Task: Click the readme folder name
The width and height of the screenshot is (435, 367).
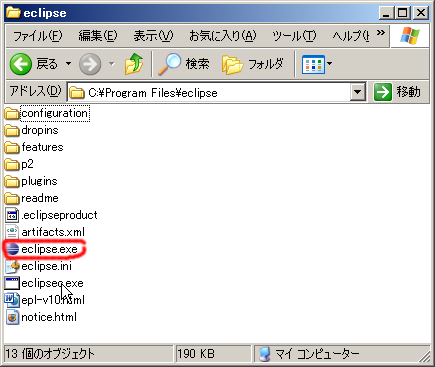Action: coord(40,198)
